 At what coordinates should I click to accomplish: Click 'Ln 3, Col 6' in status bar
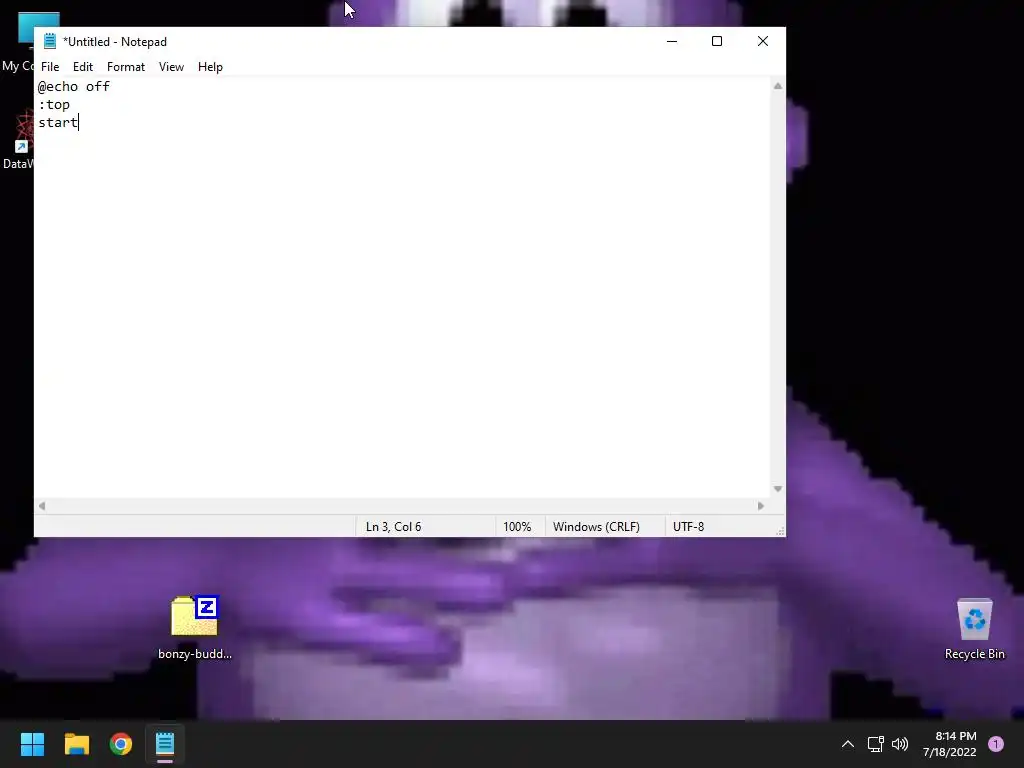coord(393,527)
